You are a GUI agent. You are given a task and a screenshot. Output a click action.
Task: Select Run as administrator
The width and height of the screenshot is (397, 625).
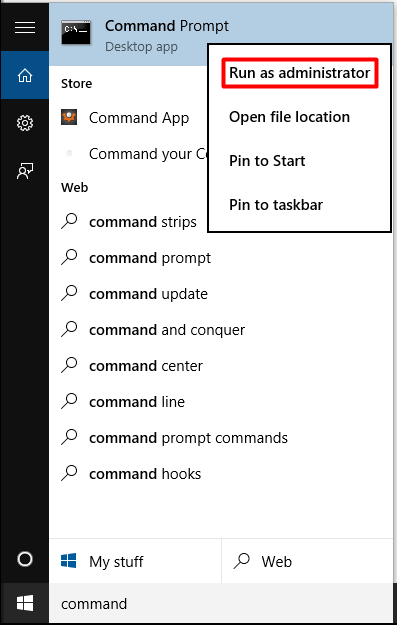pos(299,73)
